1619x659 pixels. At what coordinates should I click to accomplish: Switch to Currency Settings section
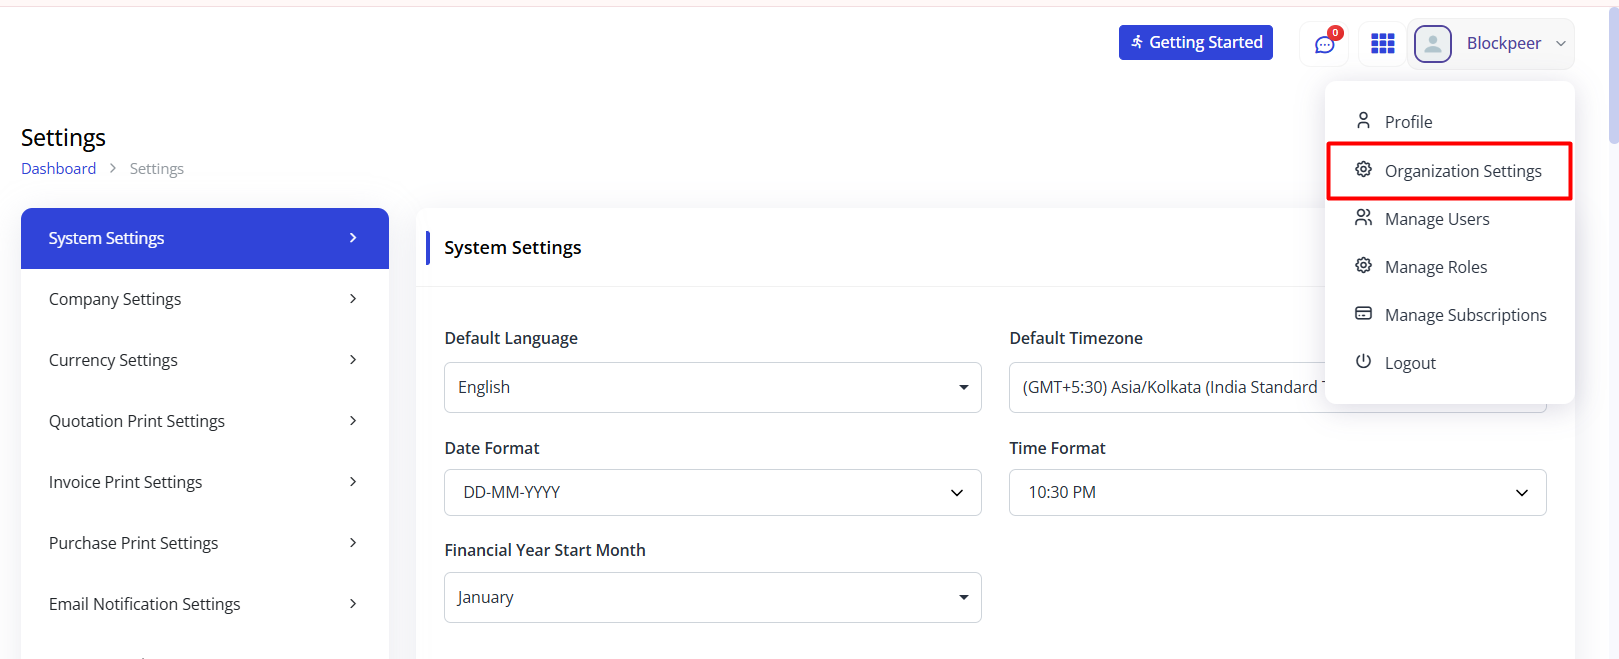coord(204,360)
